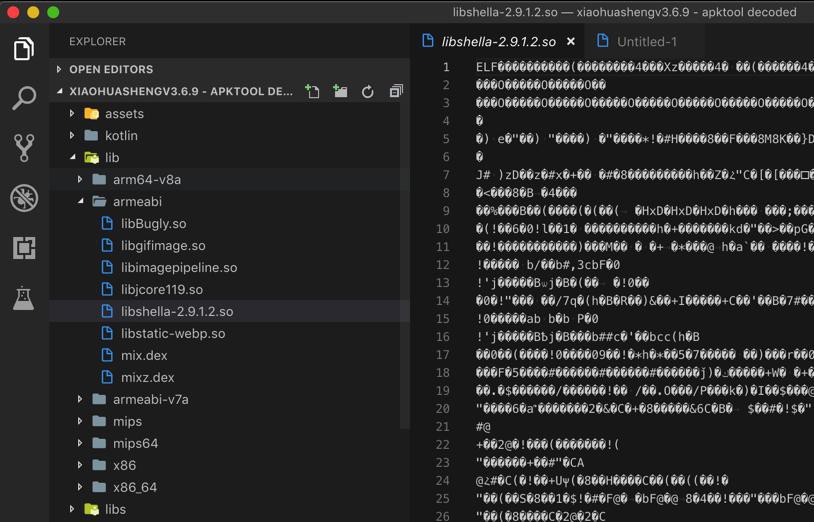
Task: Refresh the explorer file tree
Action: click(x=368, y=92)
